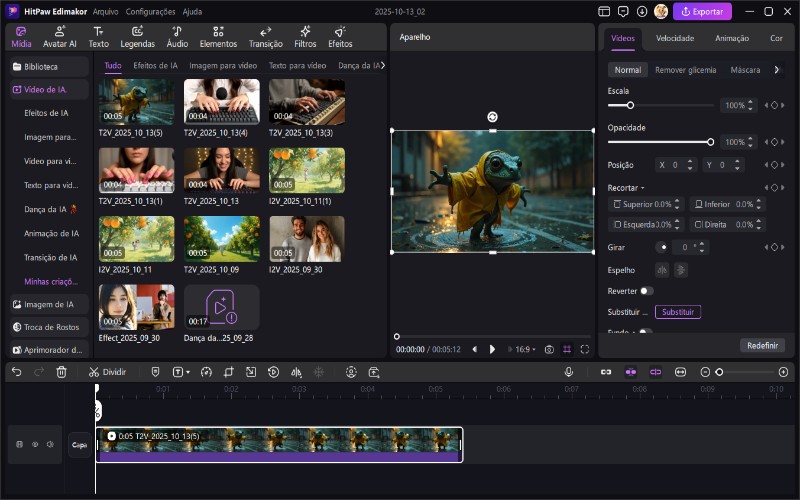Open Troca de Rostos in sidebar
This screenshot has width=800, height=500.
[49, 327]
